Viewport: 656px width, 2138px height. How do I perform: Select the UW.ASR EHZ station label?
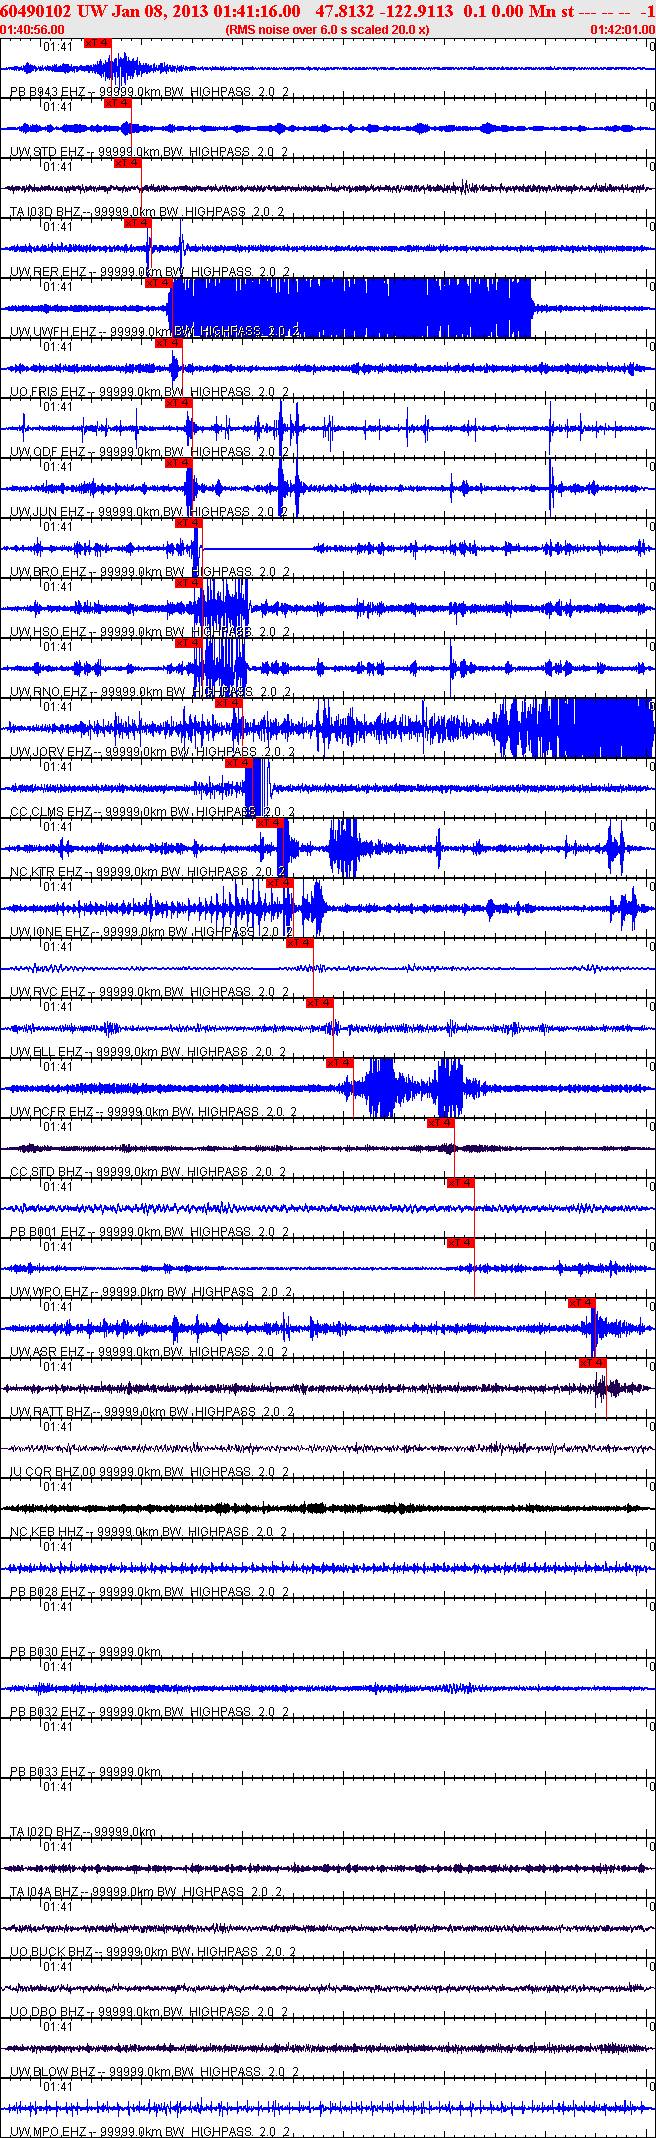click(x=150, y=1352)
